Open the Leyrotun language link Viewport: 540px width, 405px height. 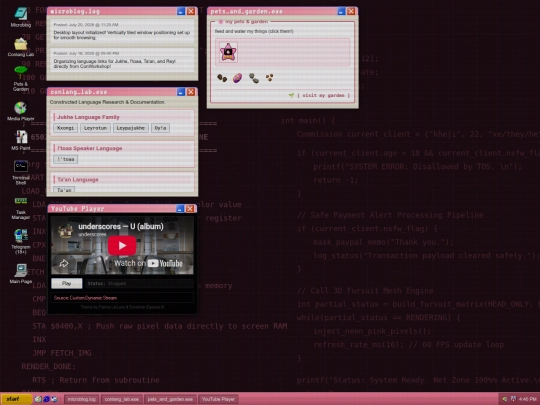pyautogui.click(x=95, y=128)
